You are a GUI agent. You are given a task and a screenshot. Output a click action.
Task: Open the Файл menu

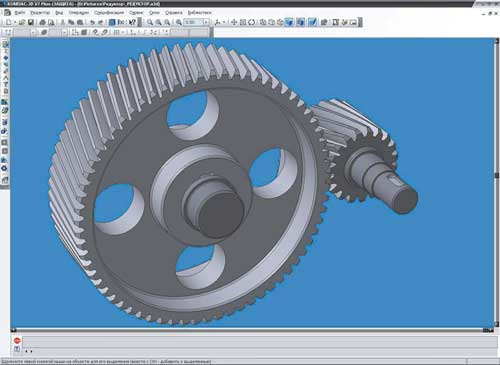pos(20,13)
